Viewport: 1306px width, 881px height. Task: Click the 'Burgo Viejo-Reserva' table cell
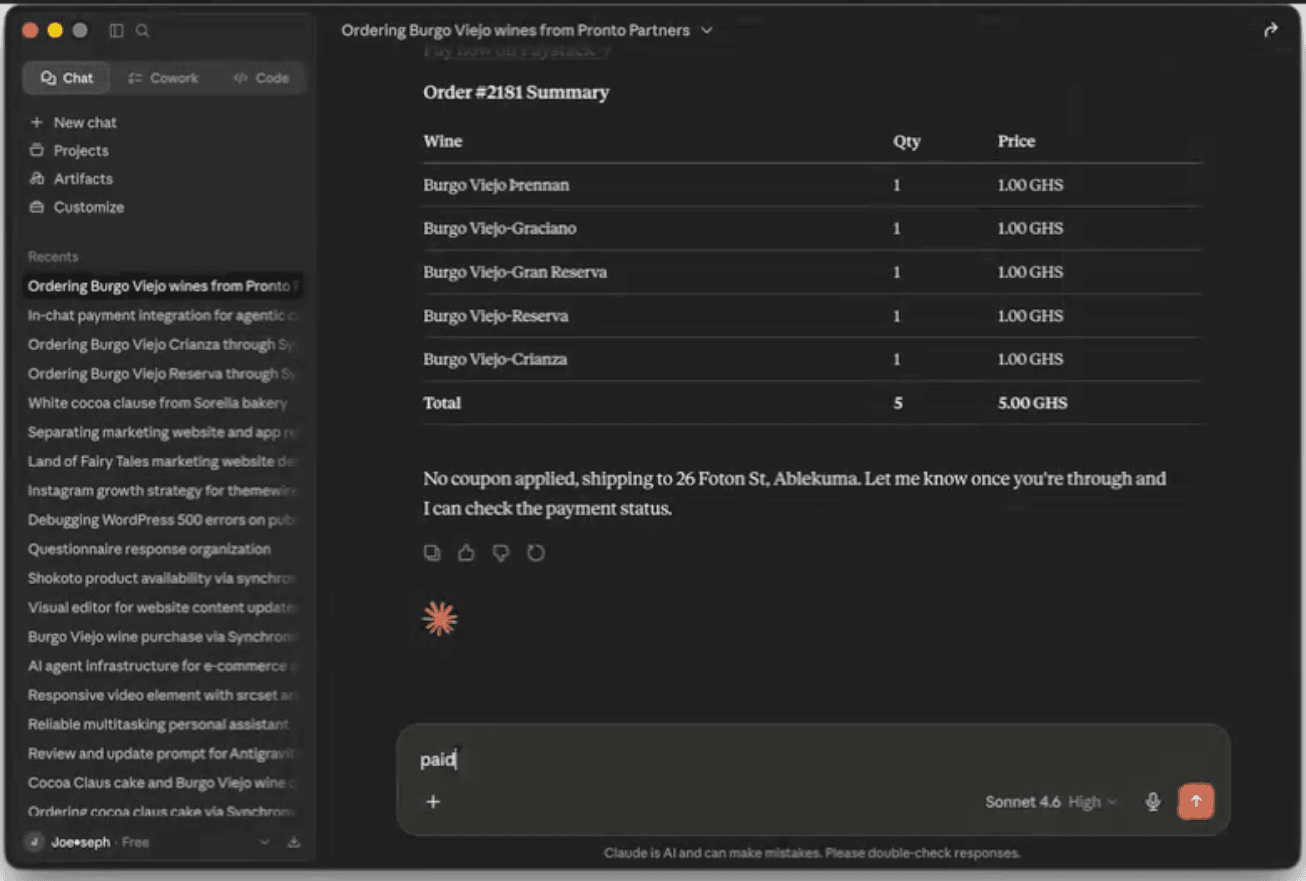pyautogui.click(x=496, y=316)
